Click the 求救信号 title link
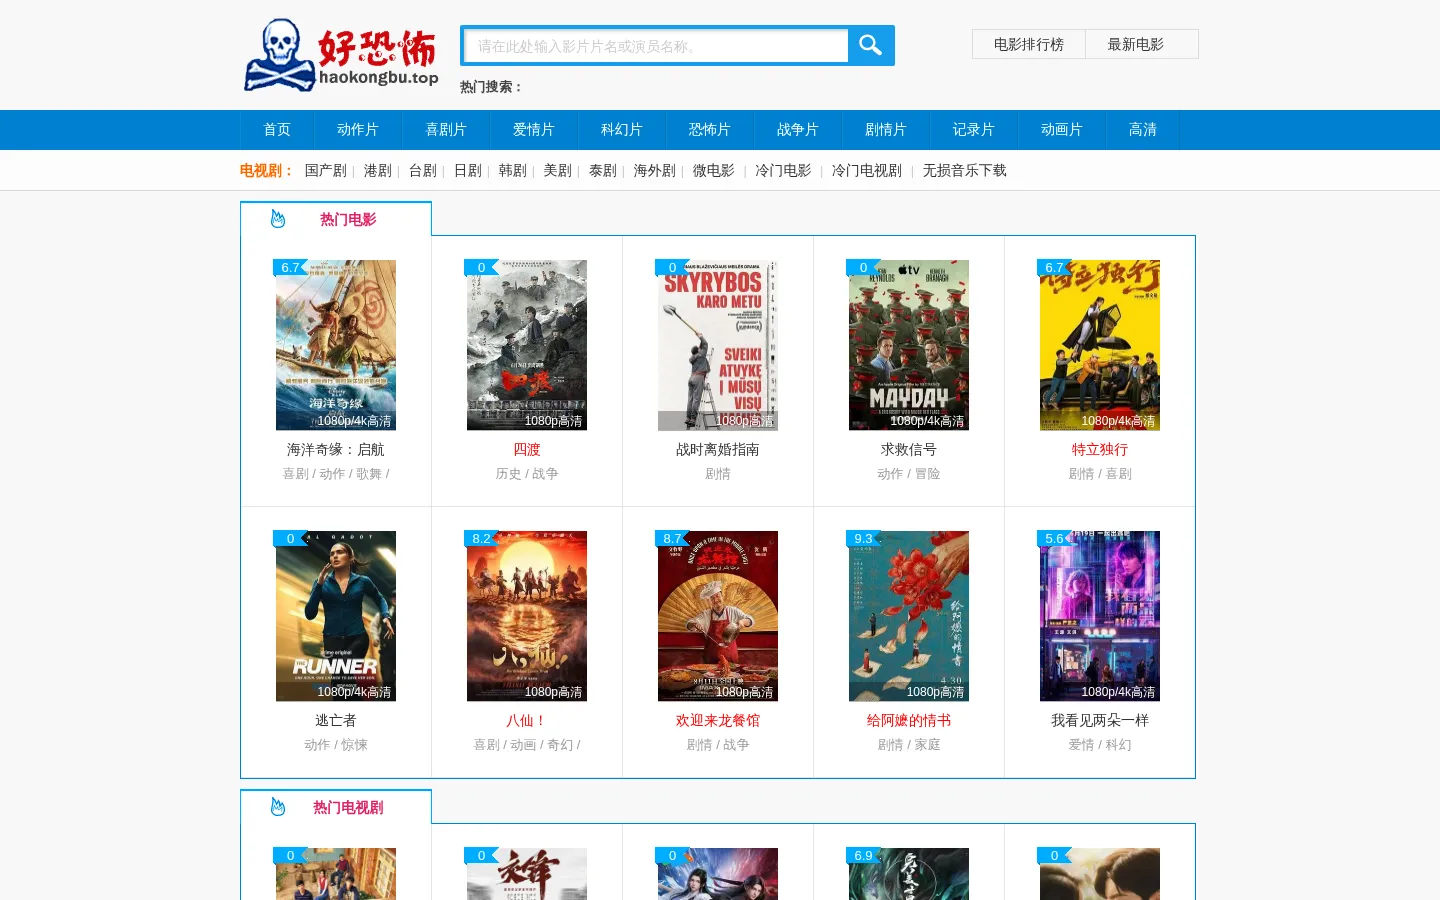Screen dimensions: 1440x900 [x=909, y=450]
